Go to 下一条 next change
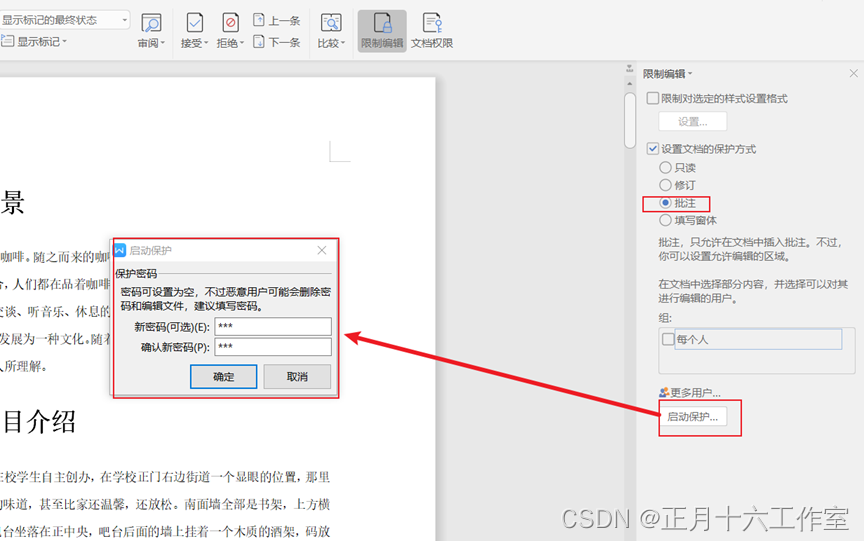Image resolution: width=864 pixels, height=541 pixels. (x=277, y=42)
